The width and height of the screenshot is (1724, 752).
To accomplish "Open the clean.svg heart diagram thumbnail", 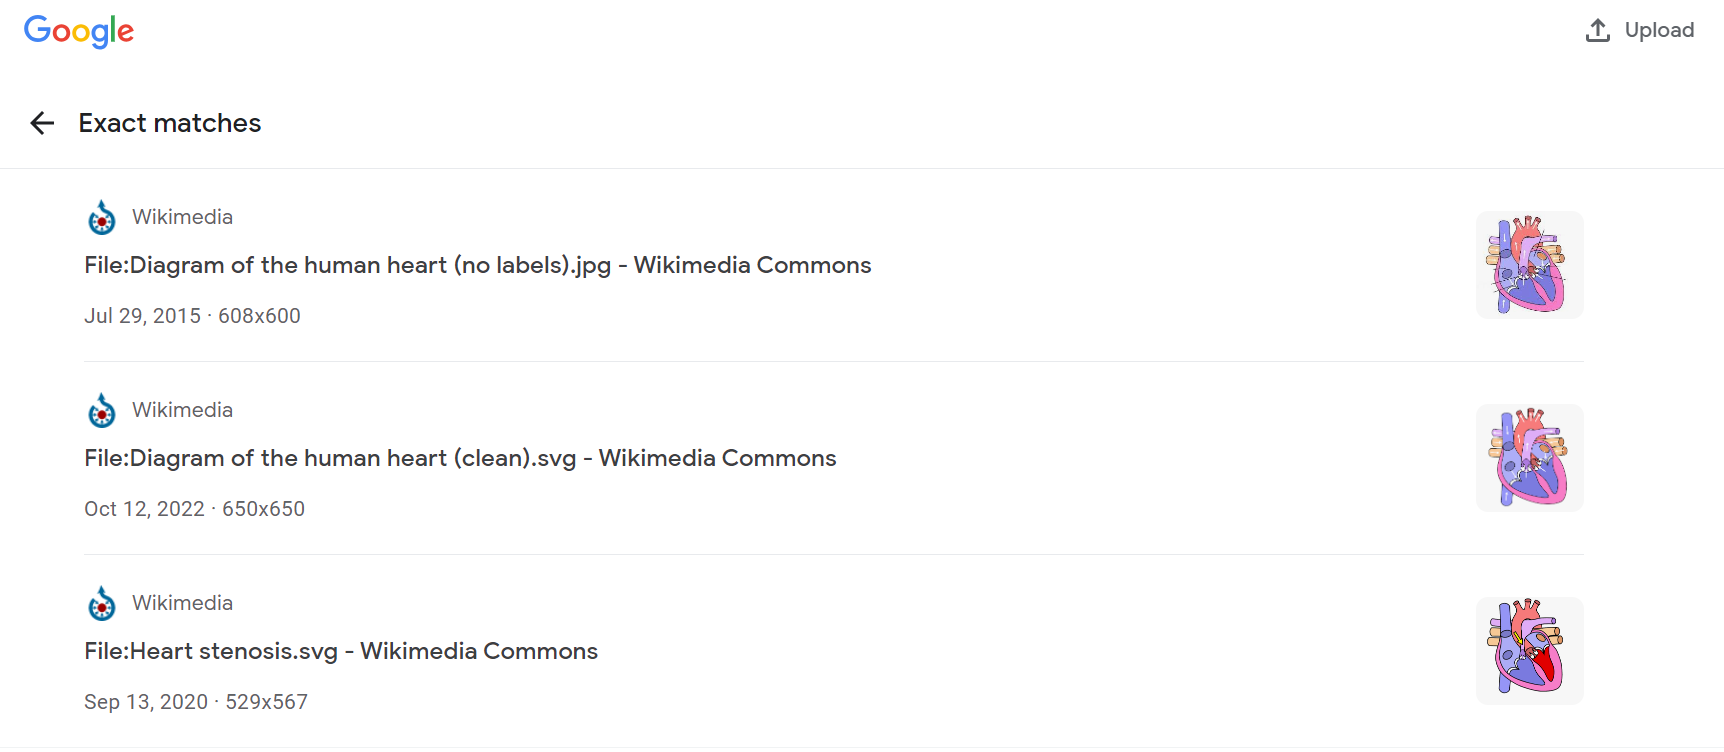I will (1529, 458).
